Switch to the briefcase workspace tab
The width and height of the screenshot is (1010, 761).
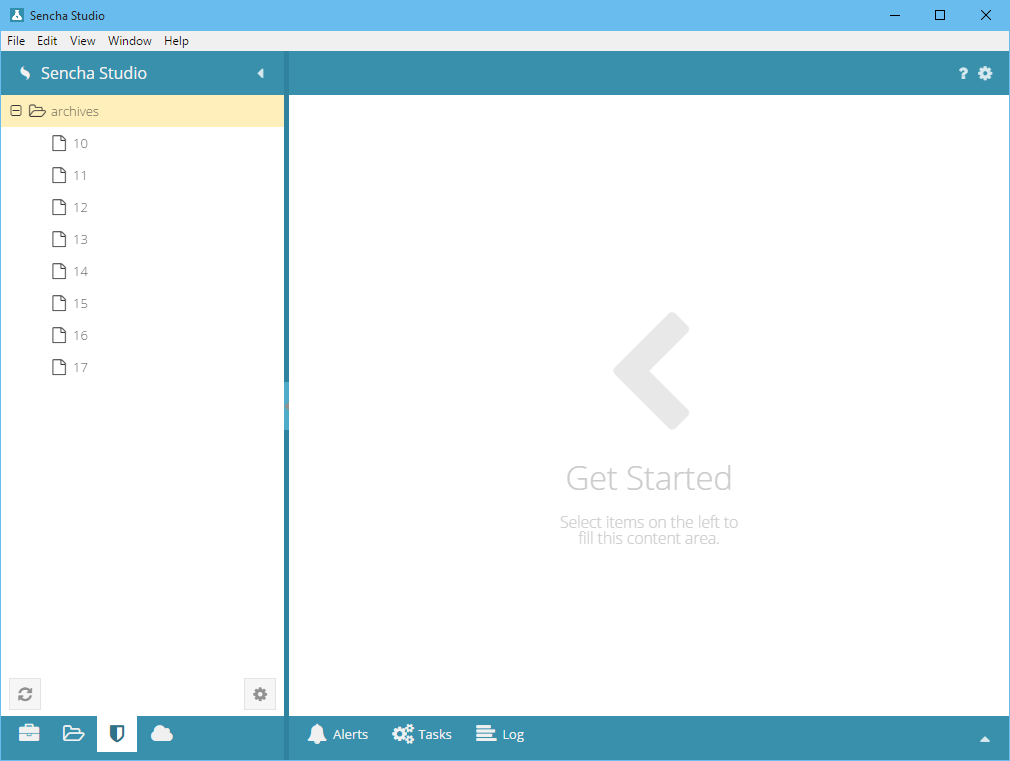pos(29,733)
